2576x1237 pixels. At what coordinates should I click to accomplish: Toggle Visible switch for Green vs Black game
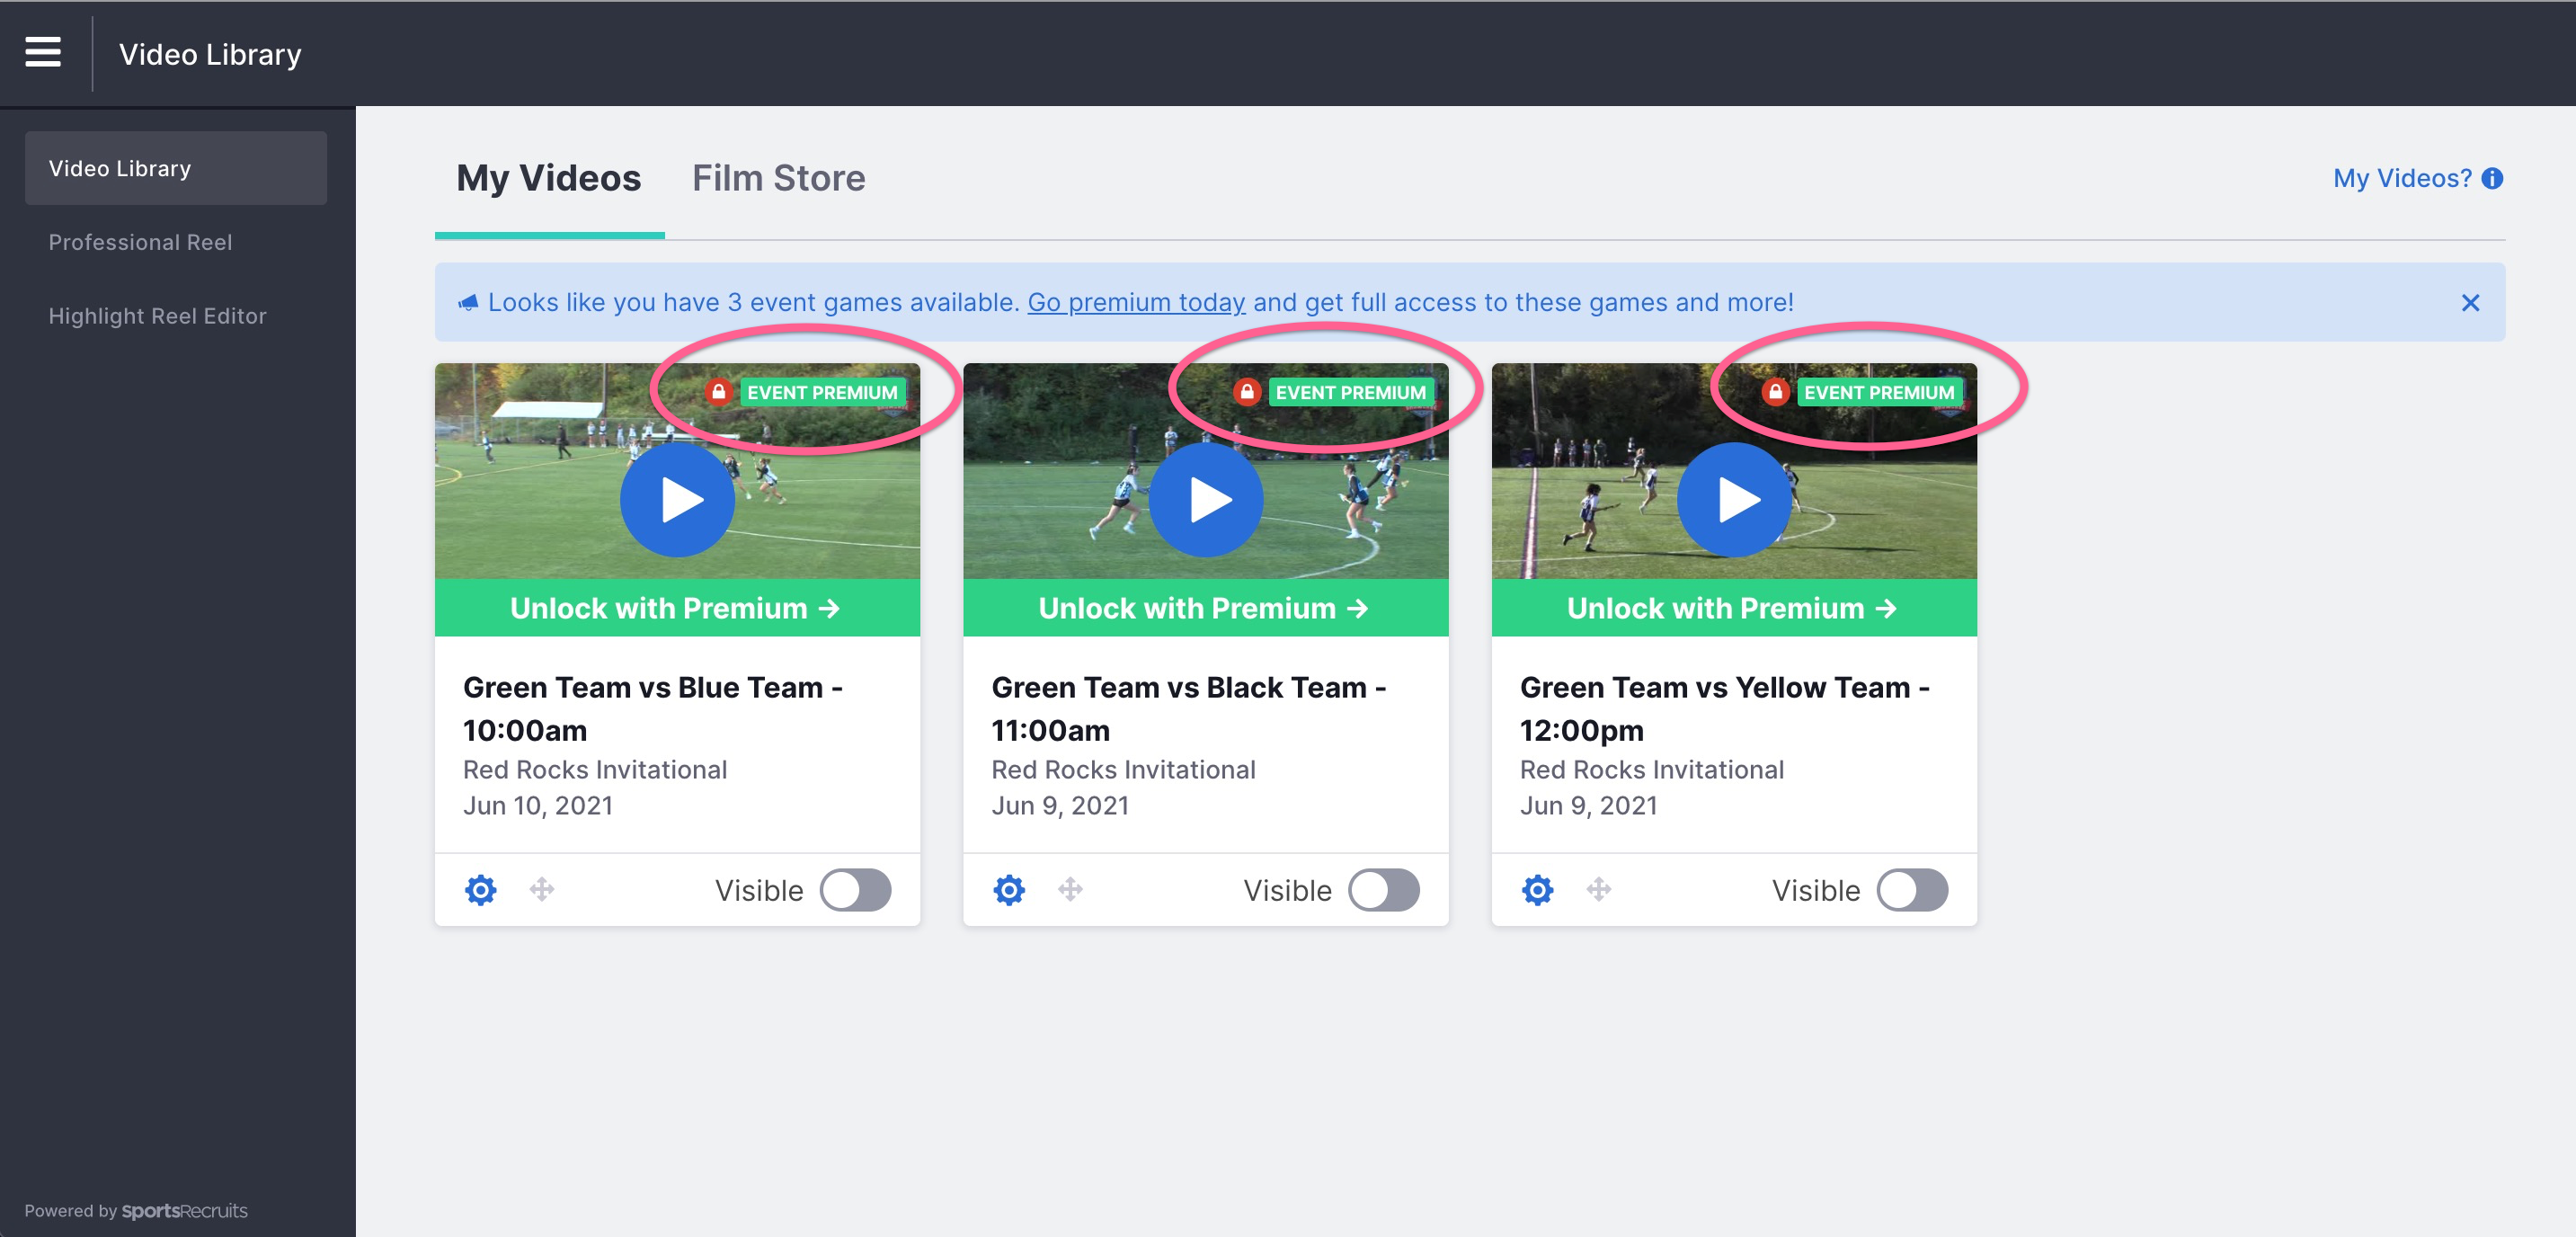coord(1384,889)
